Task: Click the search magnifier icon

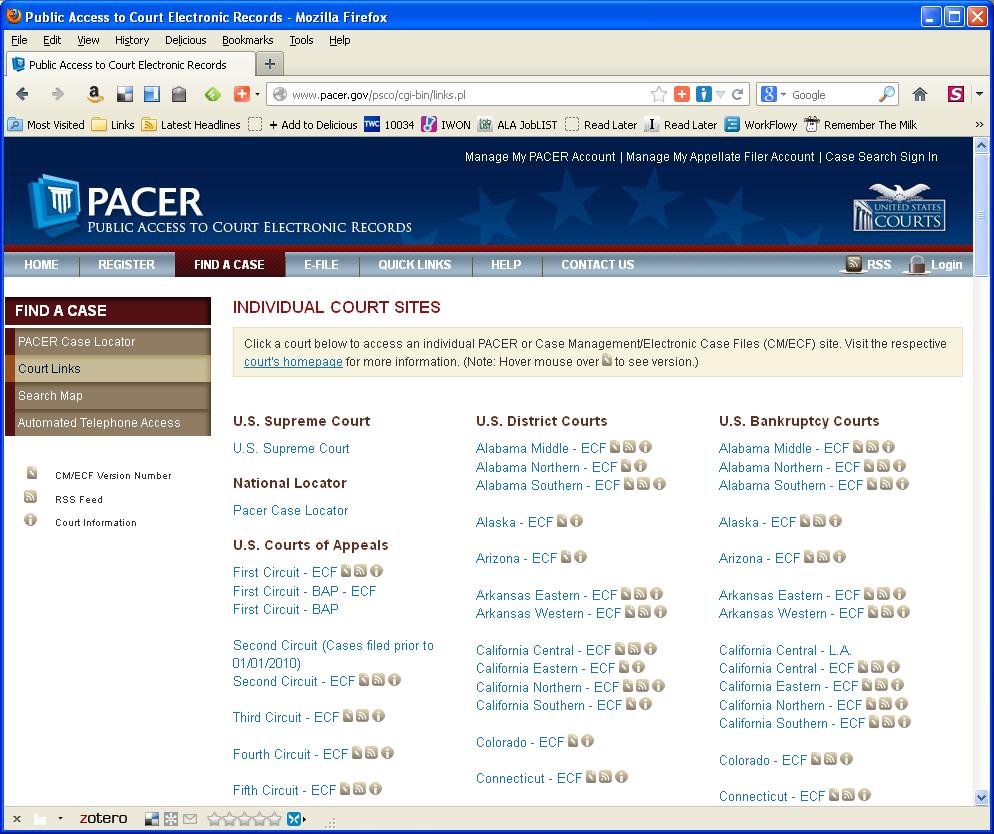Action: coord(888,94)
